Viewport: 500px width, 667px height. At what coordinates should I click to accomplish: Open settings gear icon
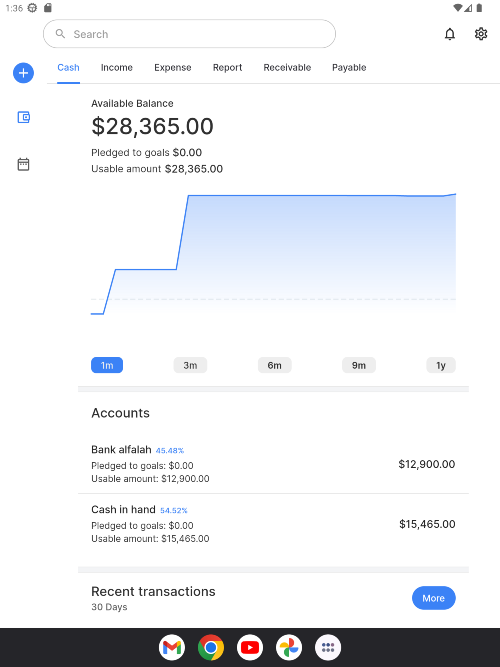pyautogui.click(x=481, y=34)
